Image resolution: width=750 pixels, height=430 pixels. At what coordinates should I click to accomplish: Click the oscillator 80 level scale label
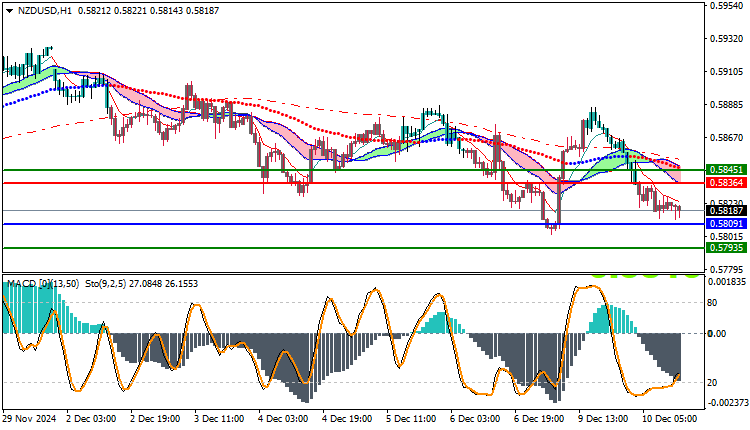[712, 303]
